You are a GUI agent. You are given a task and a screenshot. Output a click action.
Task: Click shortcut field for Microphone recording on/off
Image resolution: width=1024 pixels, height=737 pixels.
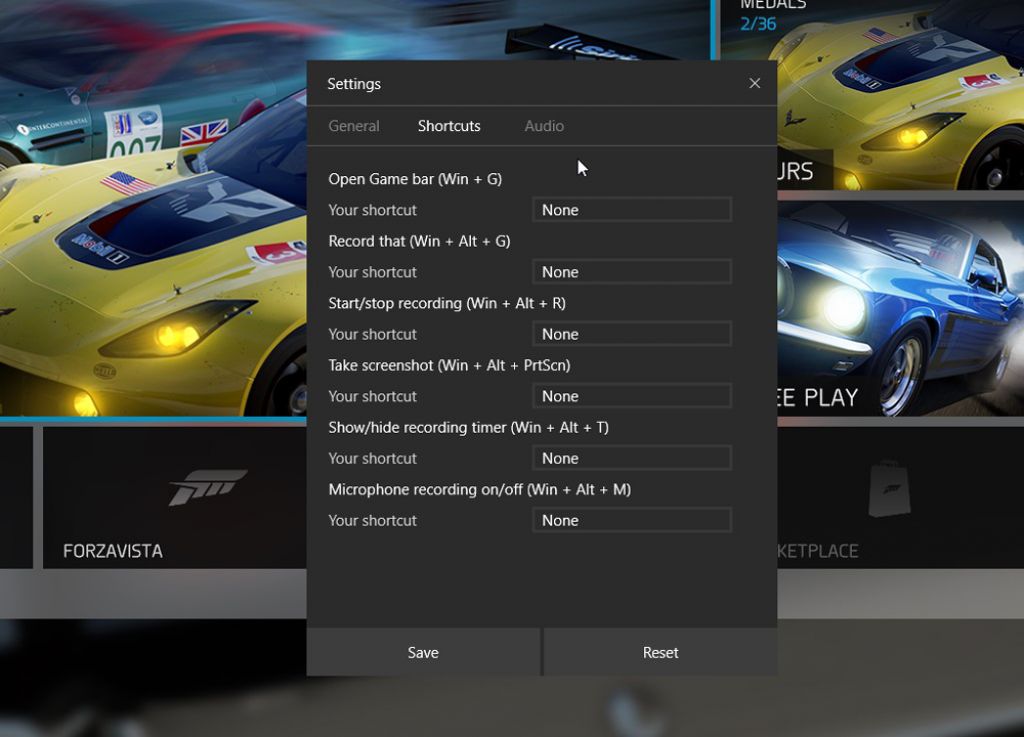[x=632, y=520]
